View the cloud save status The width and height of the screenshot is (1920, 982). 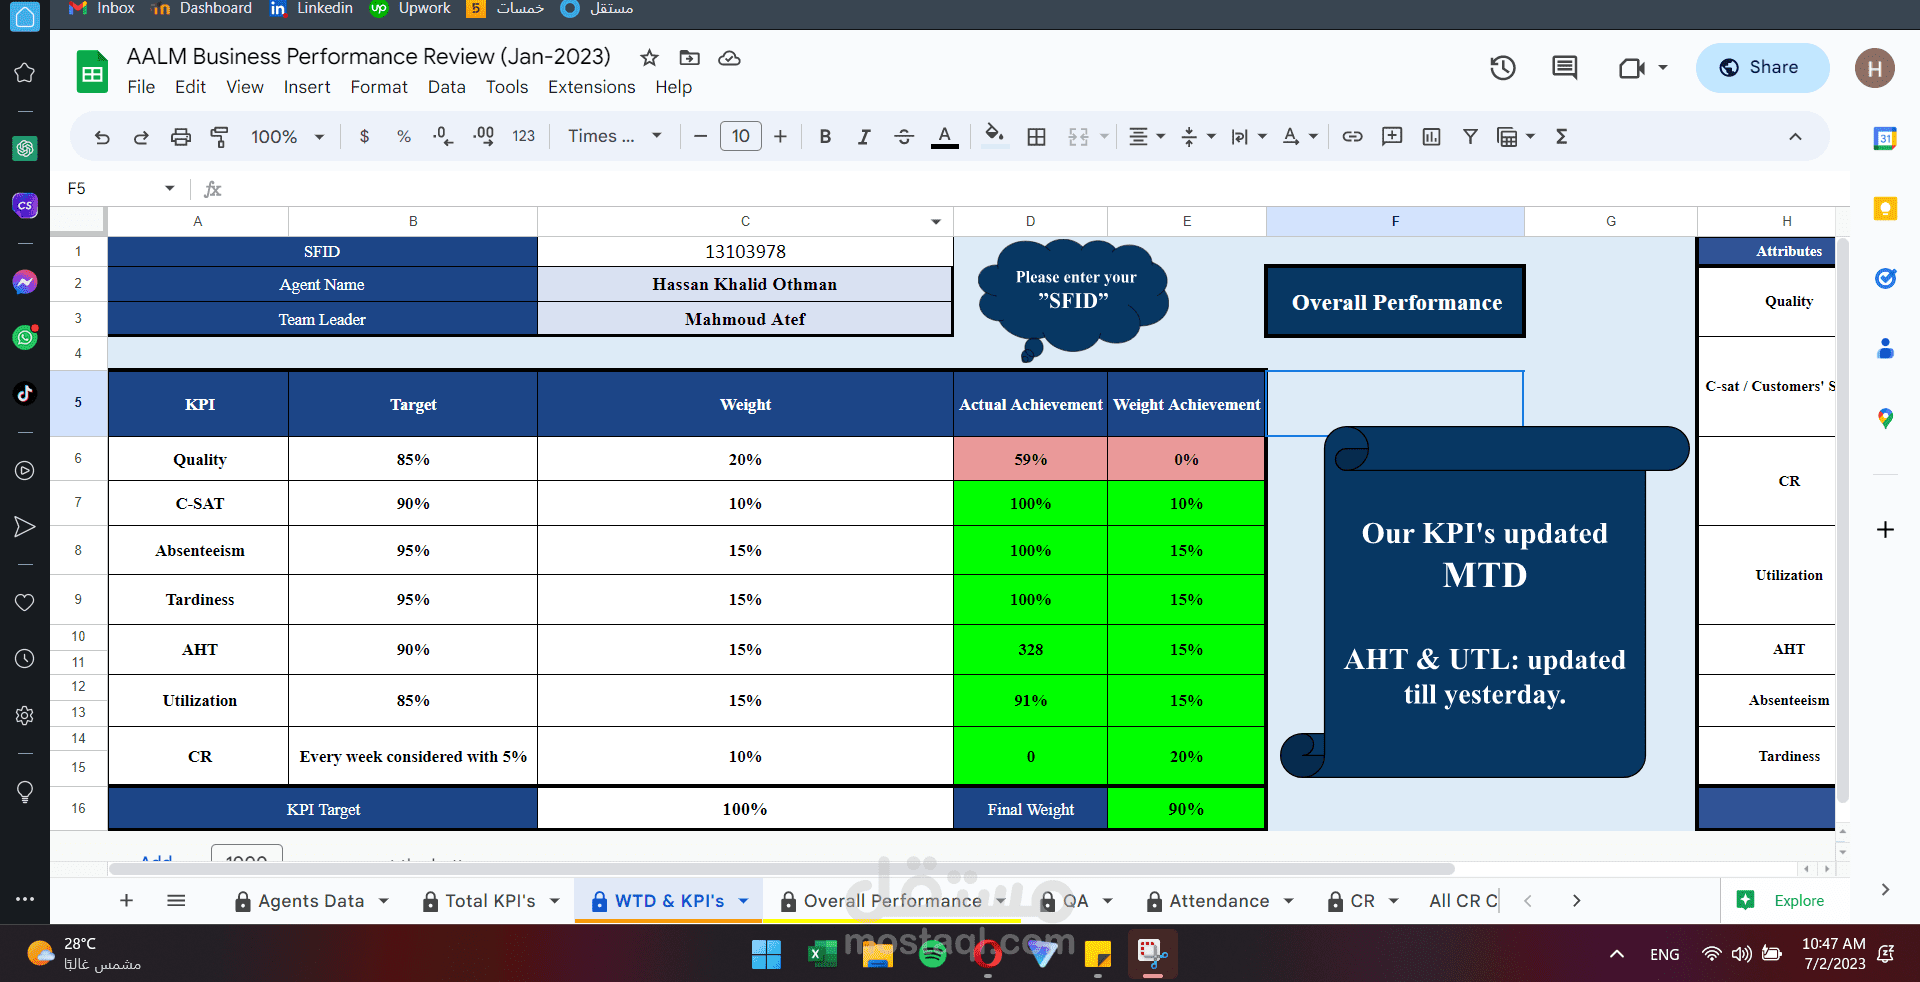[x=730, y=58]
